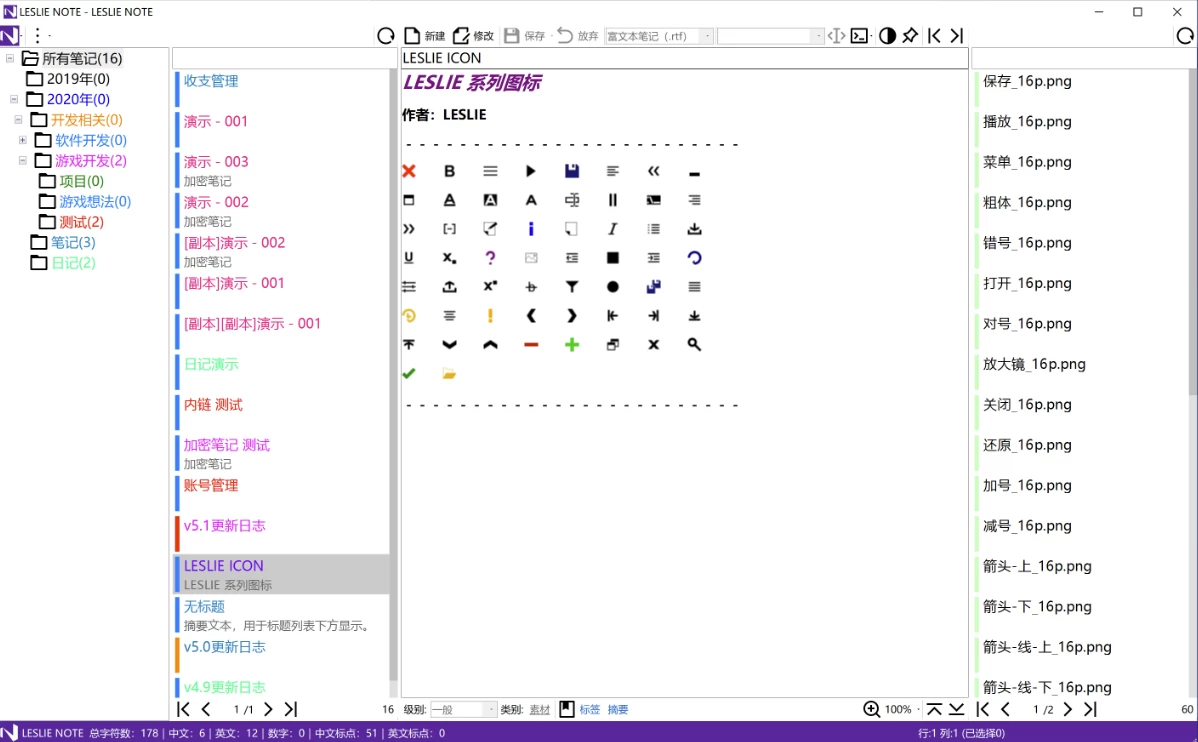Expand the 软件开发 tree node
The image size is (1198, 742).
pos(23,140)
